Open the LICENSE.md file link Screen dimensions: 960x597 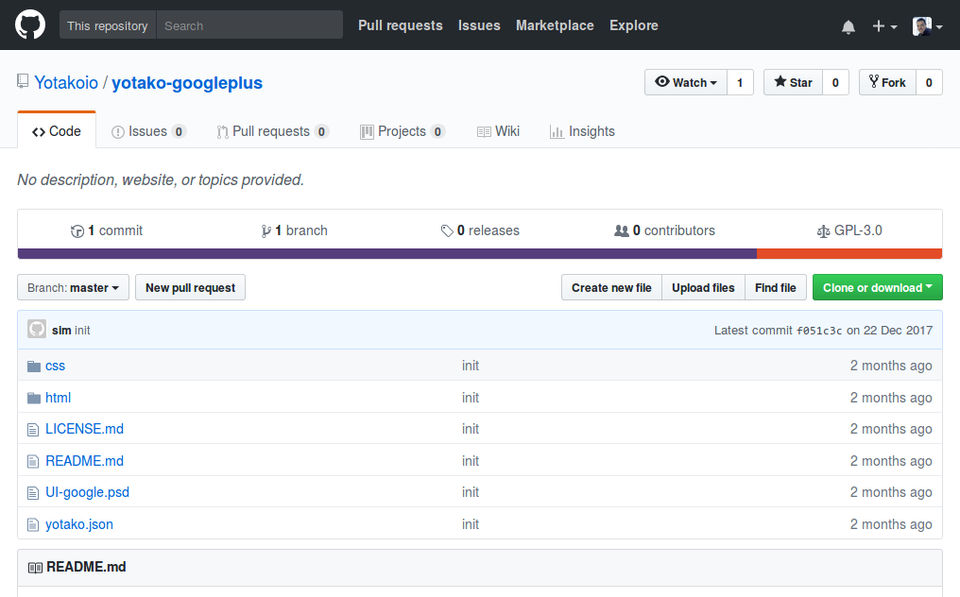click(x=84, y=429)
